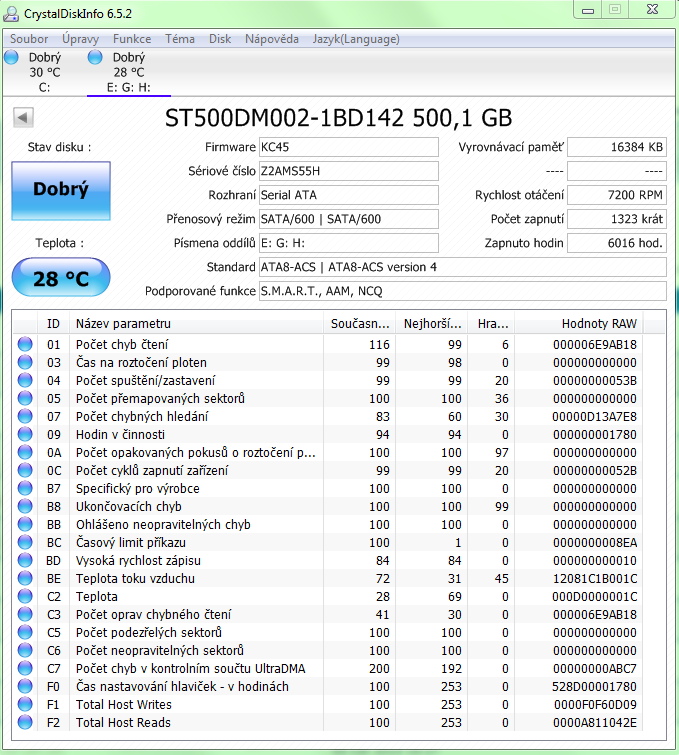The height and width of the screenshot is (755, 679).
Task: Click status icon of row F1 Total Host Writes
Action: click(x=25, y=704)
